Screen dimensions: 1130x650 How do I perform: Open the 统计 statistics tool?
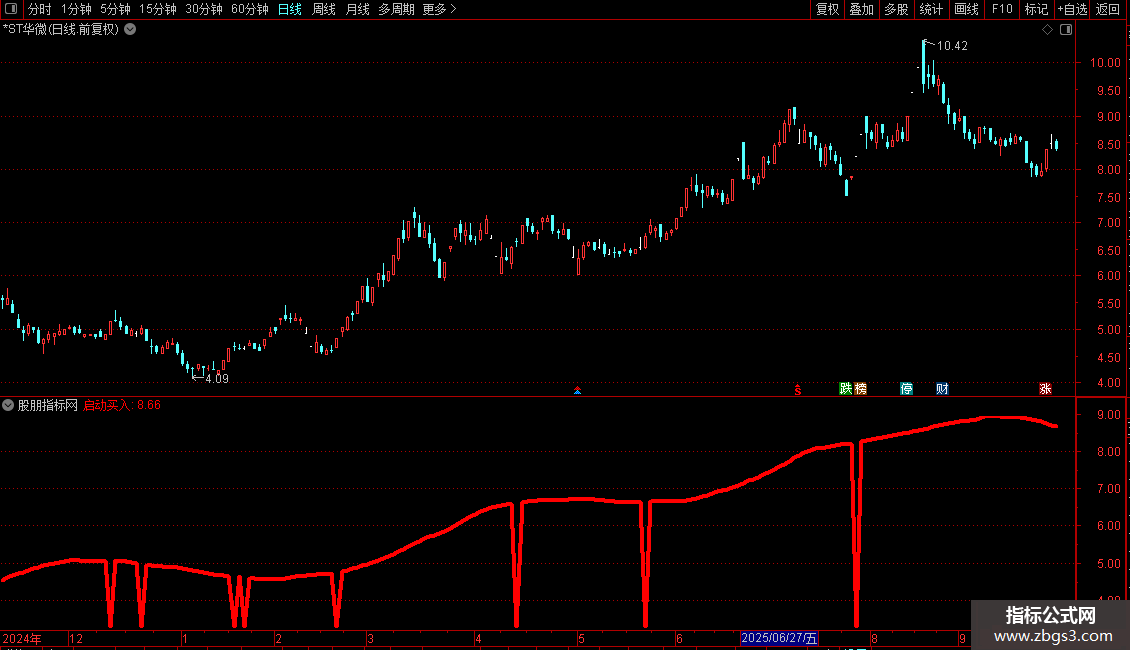[931, 9]
